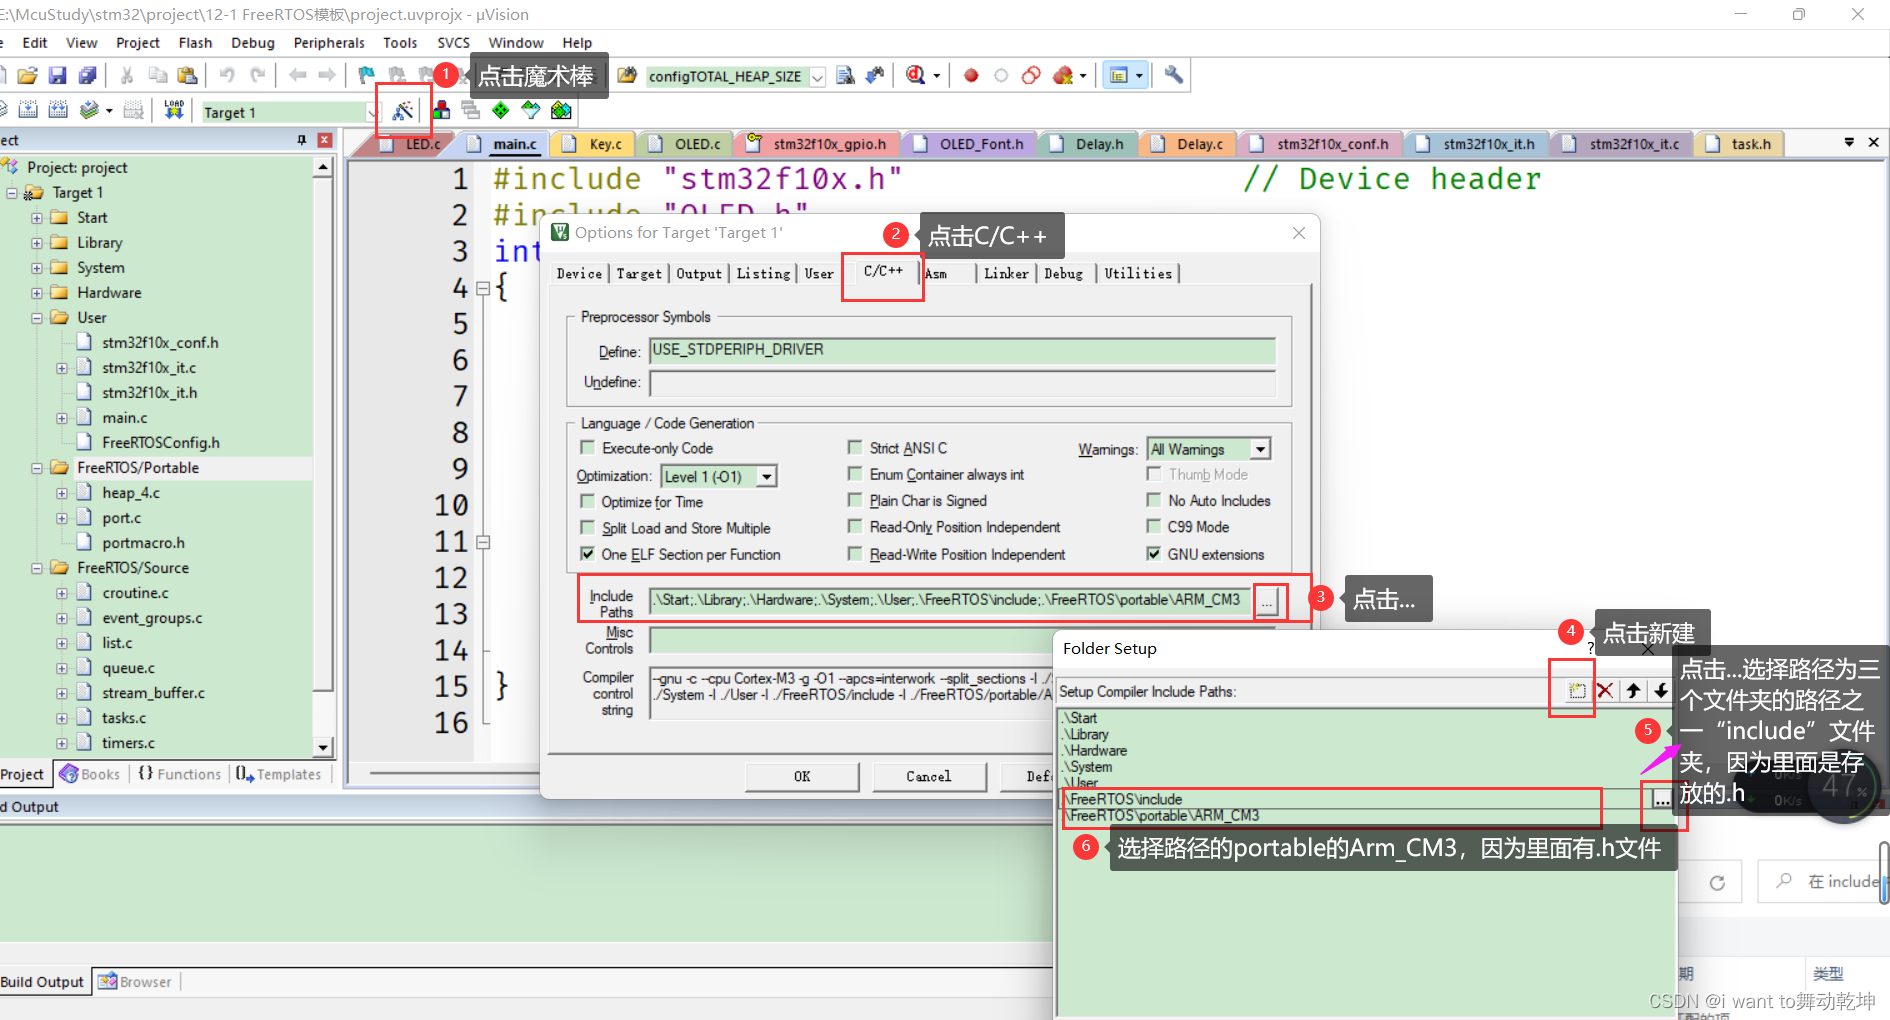Click the Download LOAD icon
The width and height of the screenshot is (1890, 1020).
pyautogui.click(x=174, y=110)
